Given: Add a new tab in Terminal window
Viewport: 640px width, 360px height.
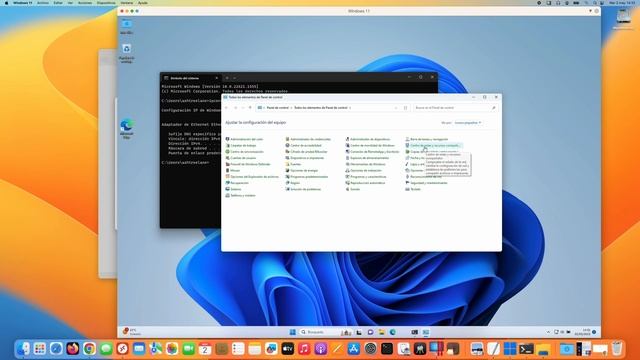Looking at the screenshot, I should pyautogui.click(x=227, y=78).
